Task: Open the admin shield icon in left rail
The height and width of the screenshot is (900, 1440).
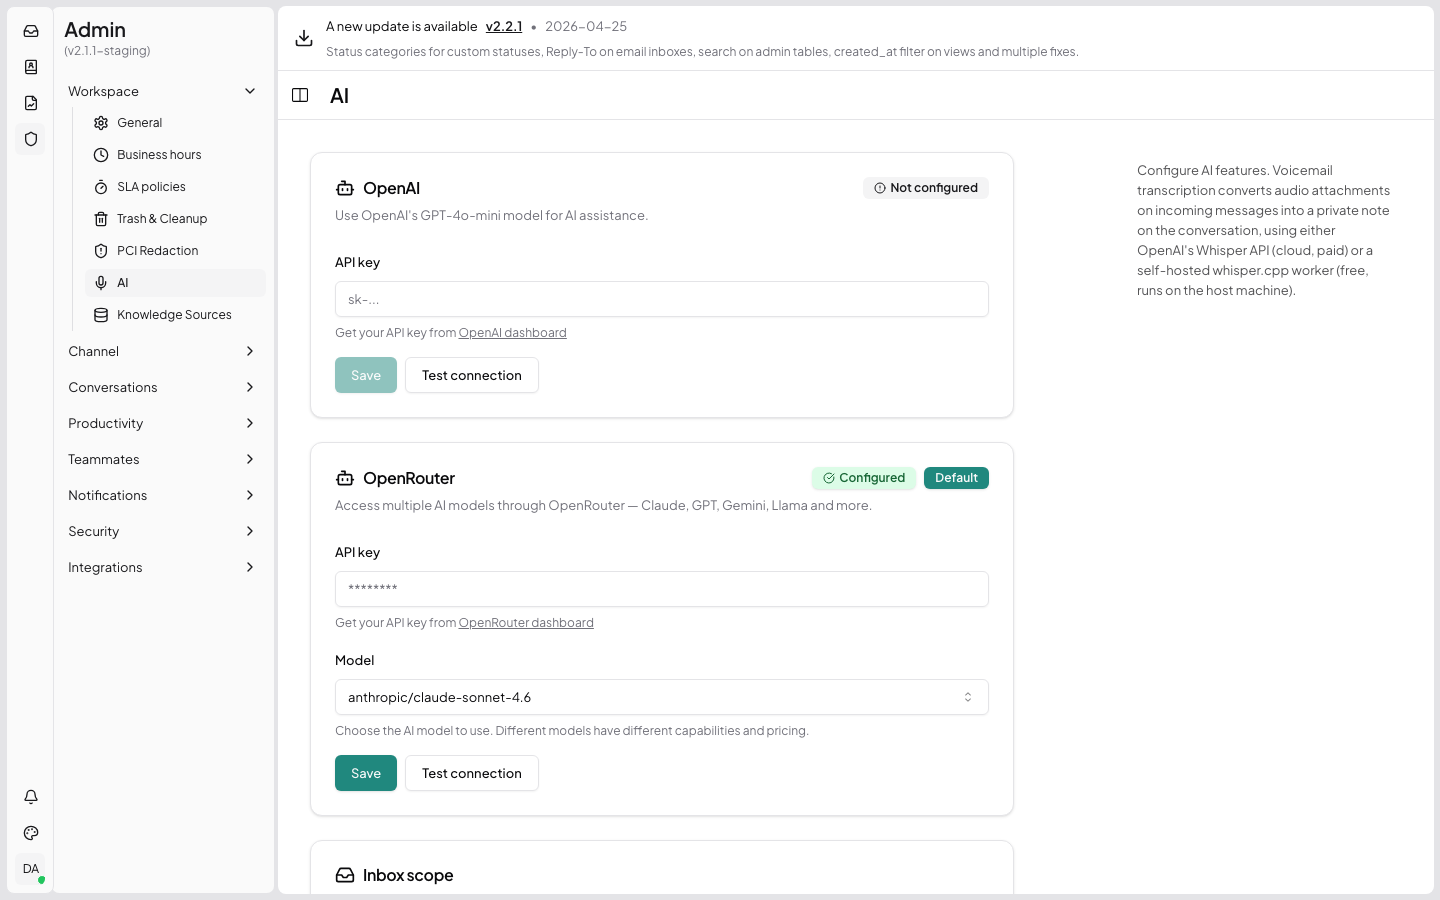Action: [x=31, y=139]
